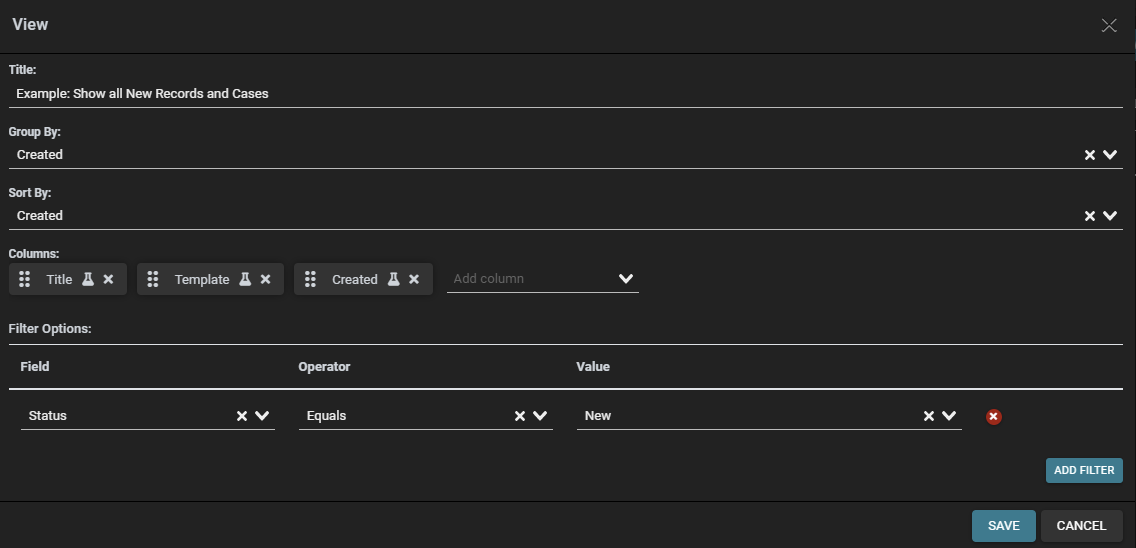Clear the Group By selection
This screenshot has height=548, width=1136.
(x=1090, y=155)
